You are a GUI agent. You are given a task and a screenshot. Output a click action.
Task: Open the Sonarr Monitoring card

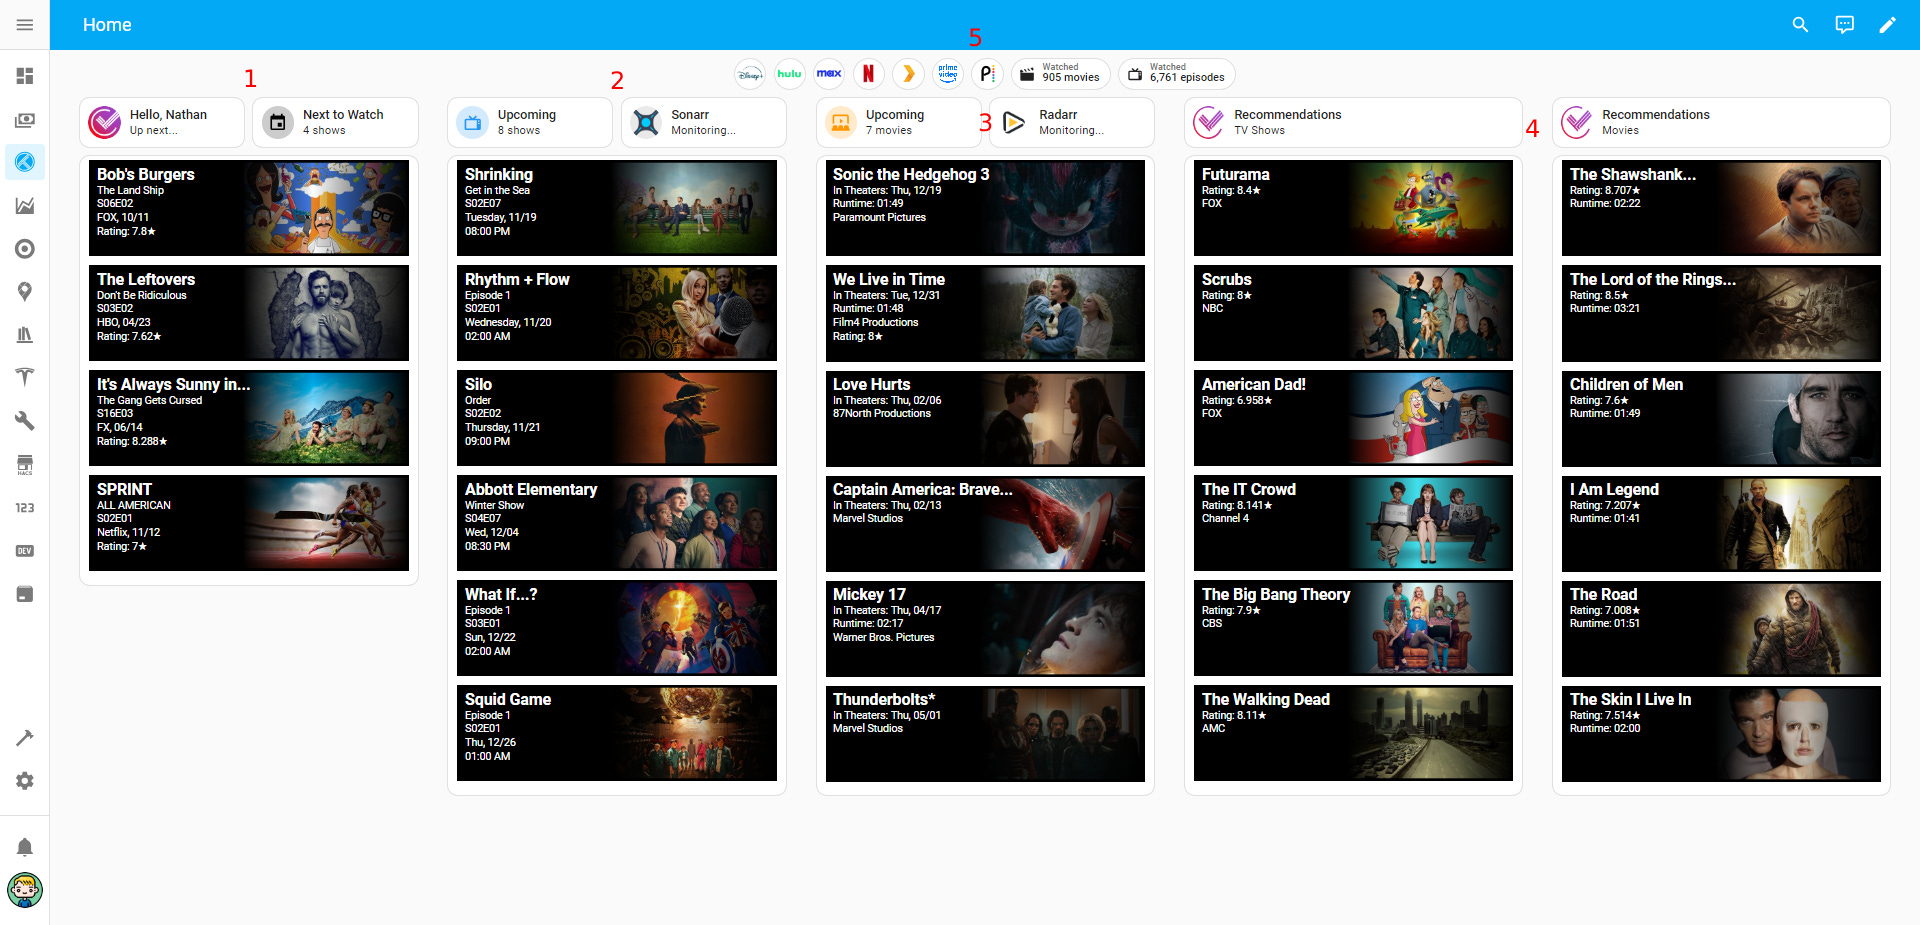703,122
